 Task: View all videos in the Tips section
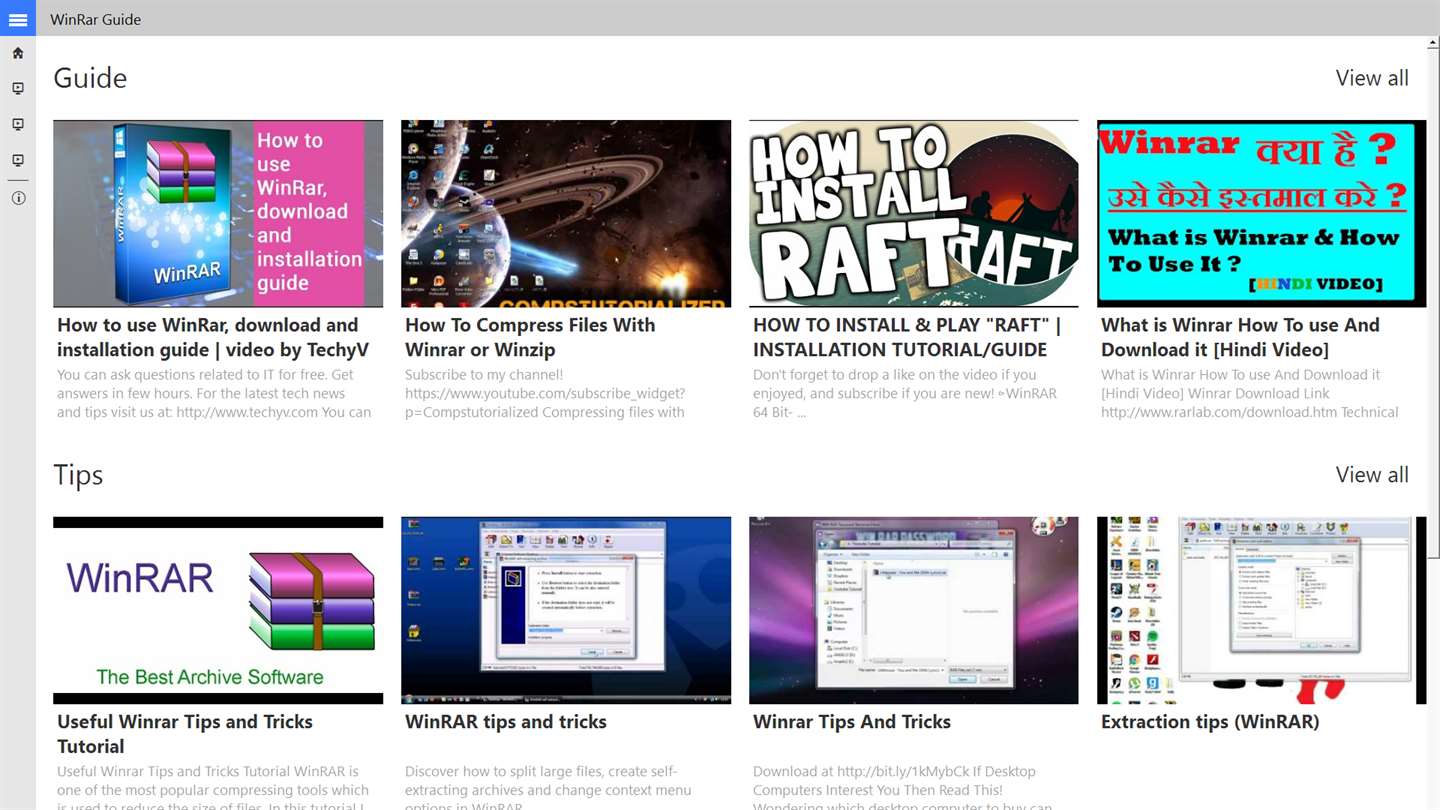click(1372, 475)
